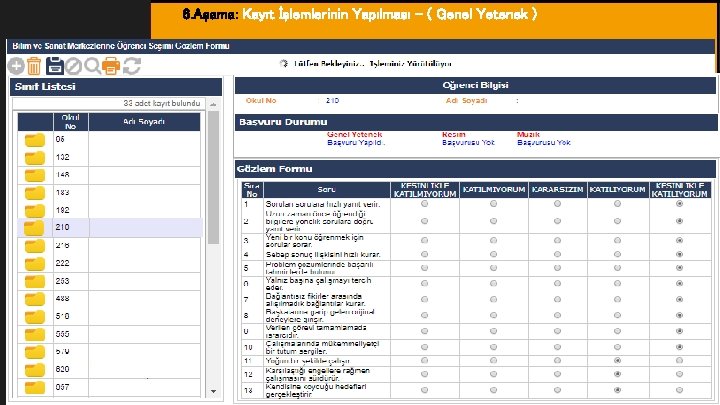Viewport: 720px width, 405px height.
Task: Open folder icon for student 192
Action: 35,210
